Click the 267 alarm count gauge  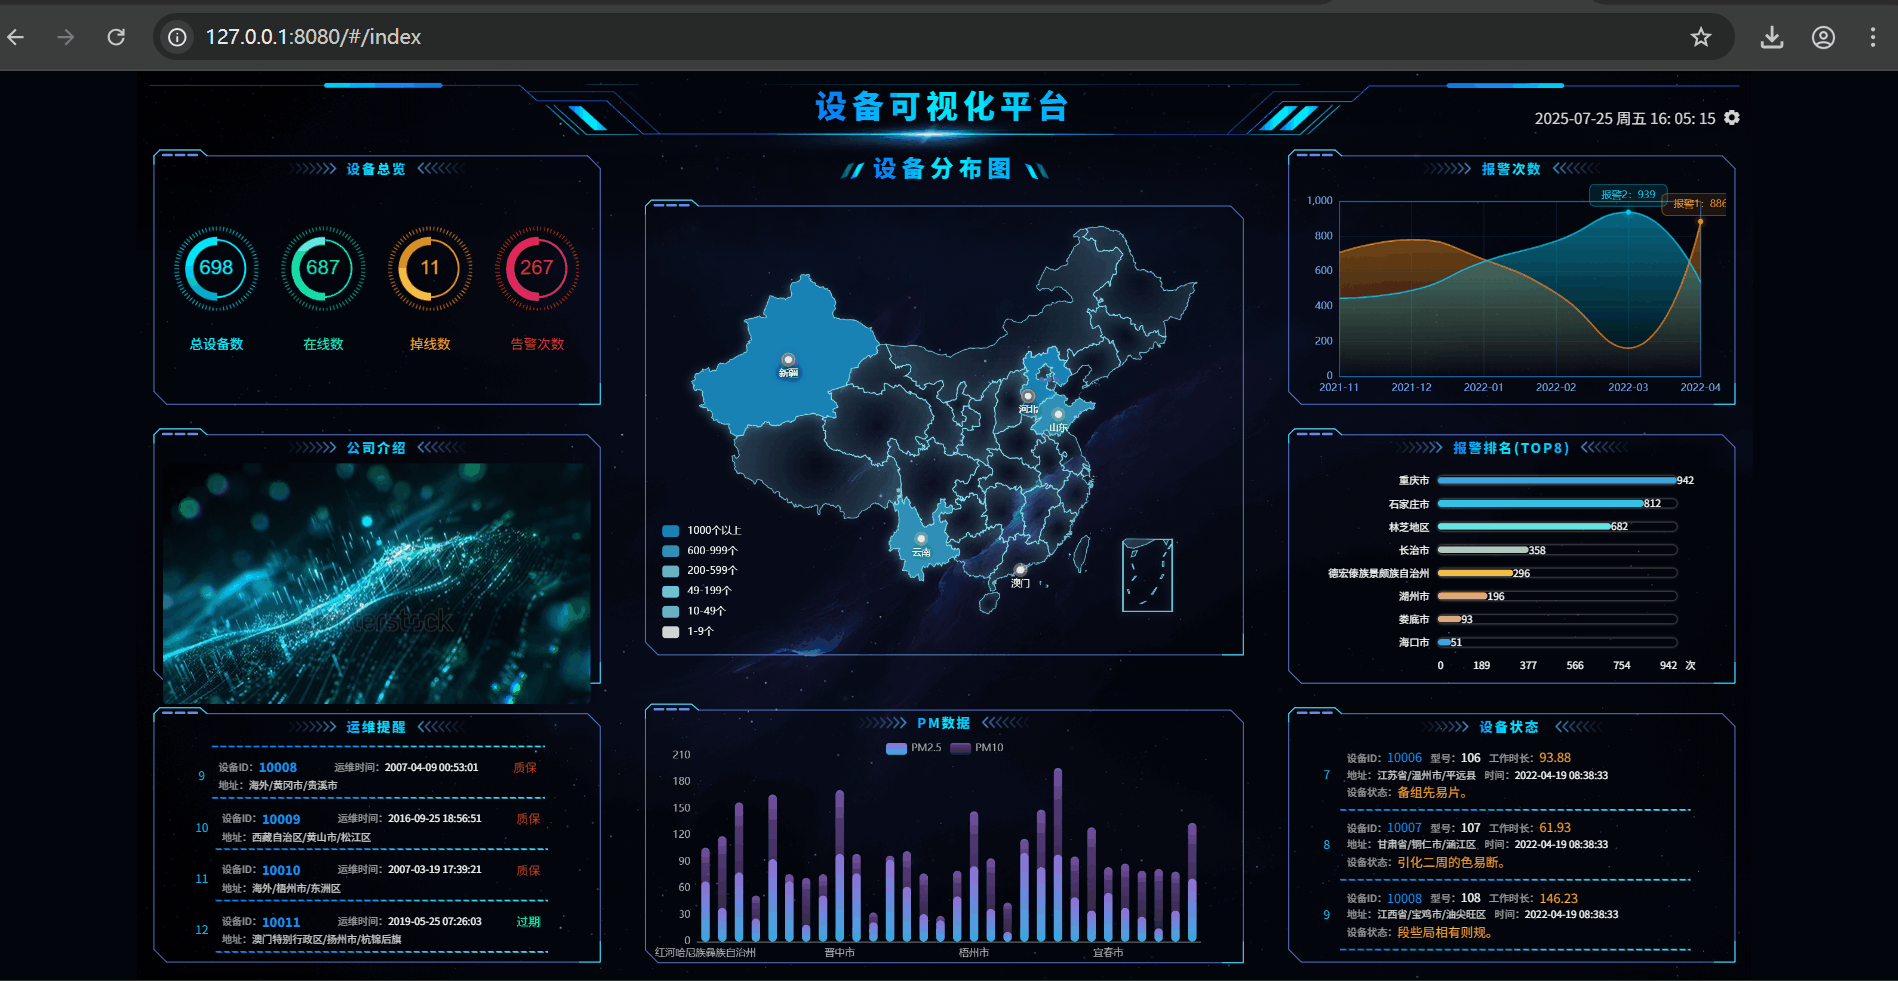pos(537,268)
